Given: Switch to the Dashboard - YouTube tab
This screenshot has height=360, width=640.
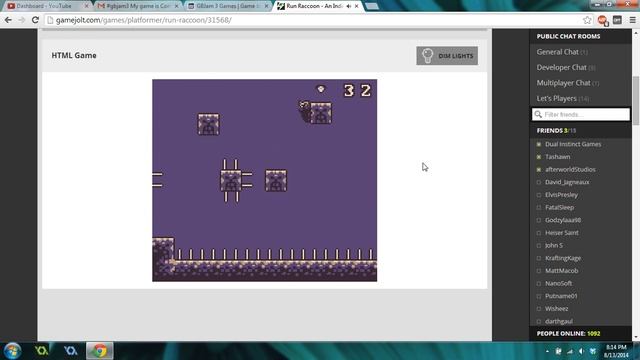Looking at the screenshot, I should 45,6.
